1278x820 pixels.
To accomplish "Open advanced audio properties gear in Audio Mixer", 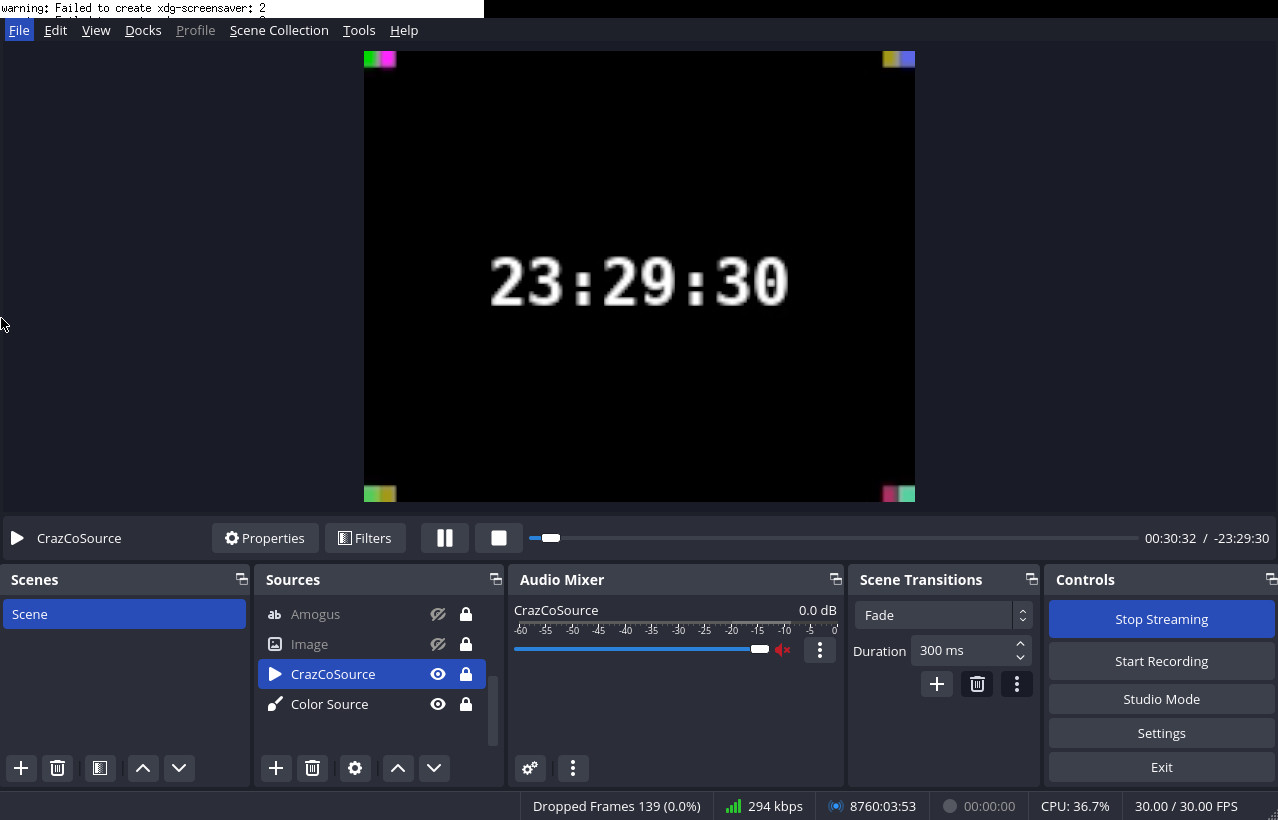I will pos(530,768).
